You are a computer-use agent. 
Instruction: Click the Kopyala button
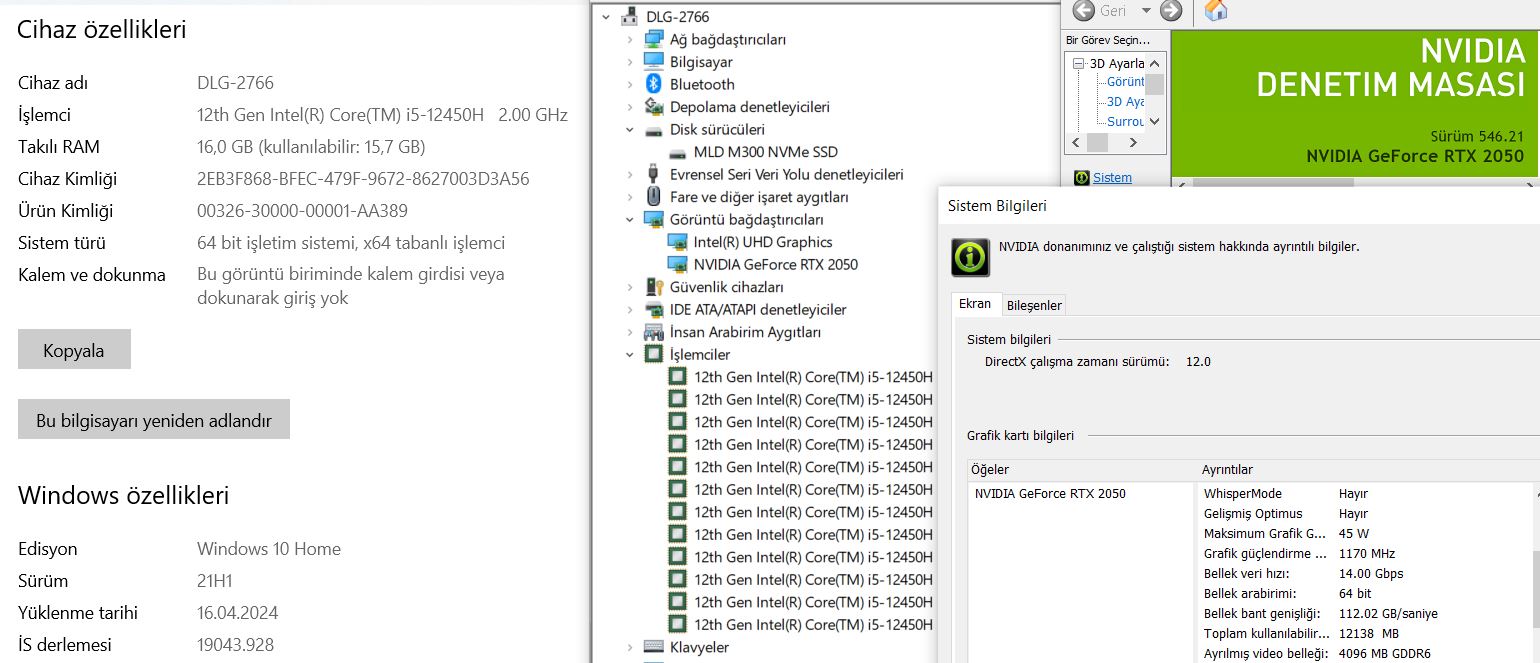pyautogui.click(x=74, y=350)
